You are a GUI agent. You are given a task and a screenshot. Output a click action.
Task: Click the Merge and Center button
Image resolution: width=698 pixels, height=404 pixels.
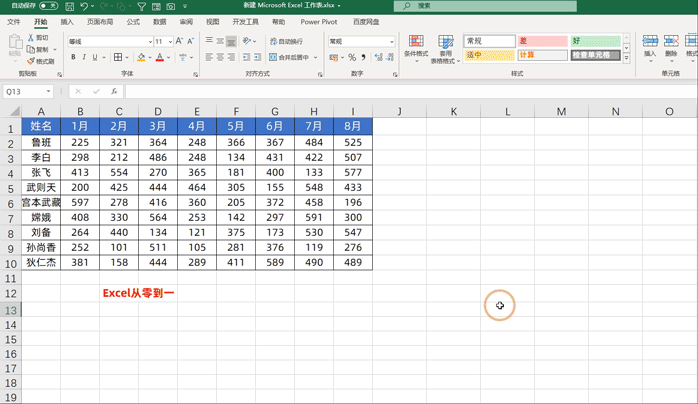tap(290, 57)
